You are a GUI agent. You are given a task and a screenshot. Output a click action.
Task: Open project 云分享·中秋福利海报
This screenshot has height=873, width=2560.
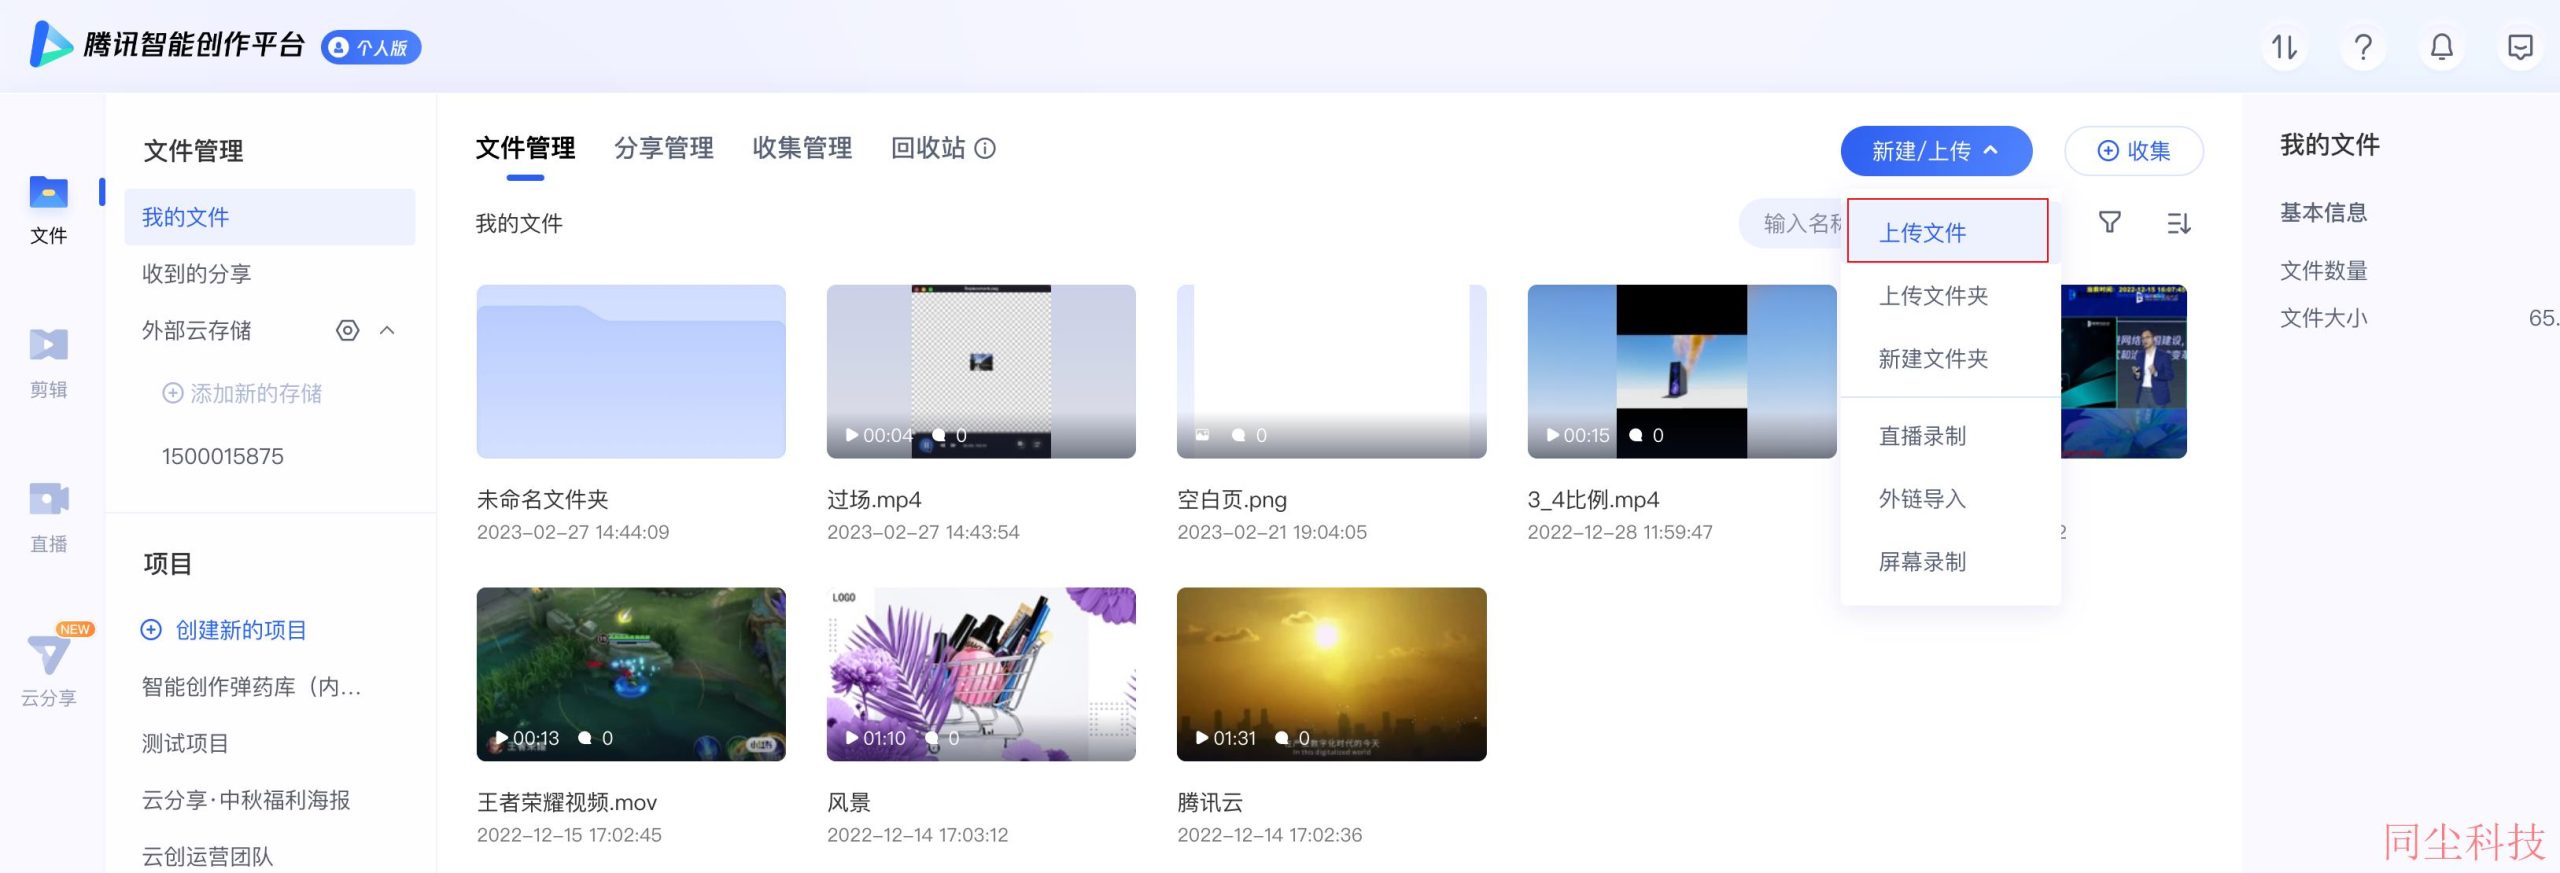pyautogui.click(x=246, y=800)
